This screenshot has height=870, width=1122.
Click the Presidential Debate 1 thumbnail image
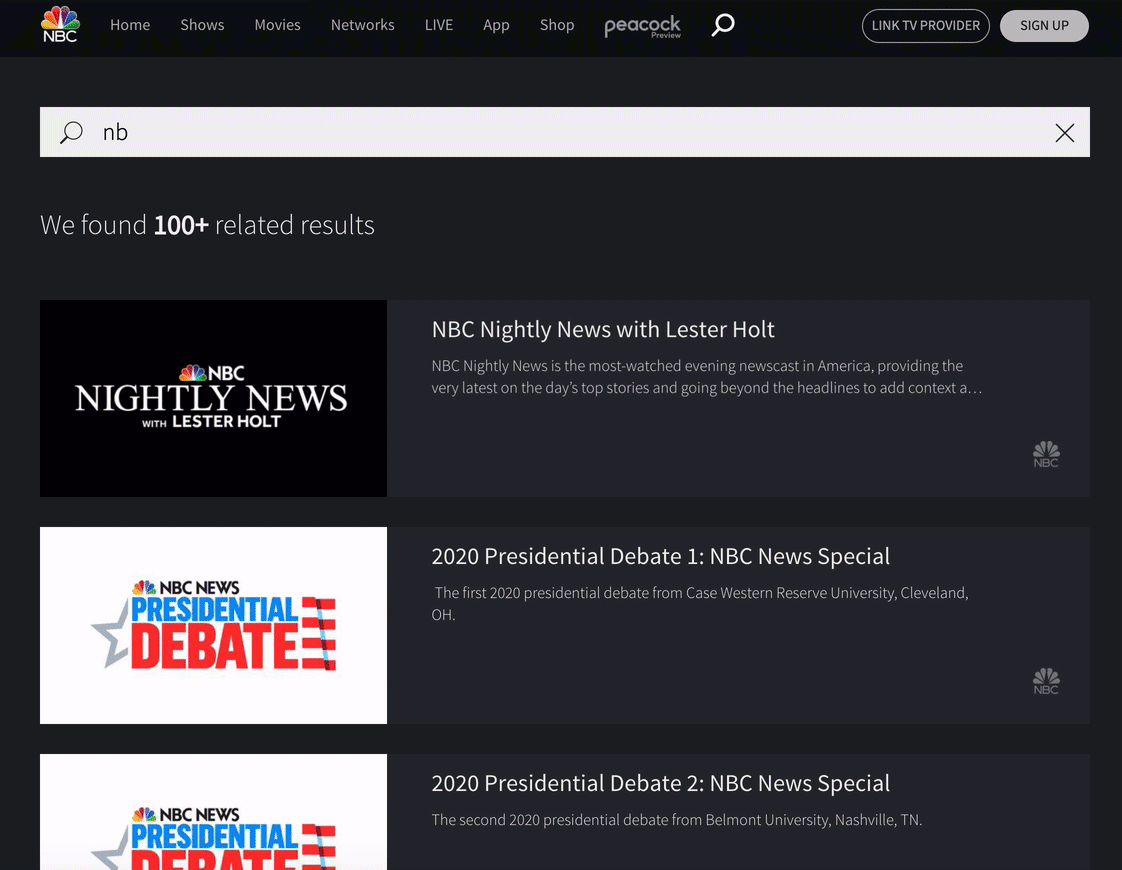(213, 625)
